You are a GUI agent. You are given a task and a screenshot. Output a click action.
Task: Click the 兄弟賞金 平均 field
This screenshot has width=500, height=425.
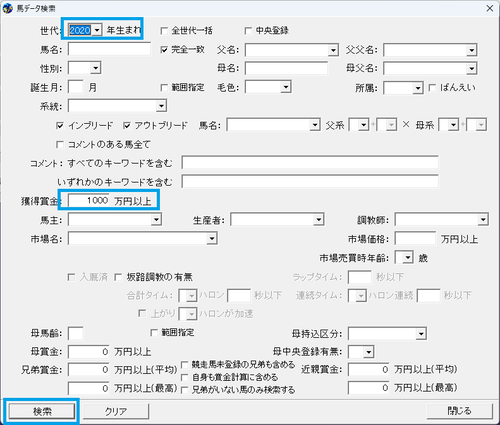coord(89,370)
